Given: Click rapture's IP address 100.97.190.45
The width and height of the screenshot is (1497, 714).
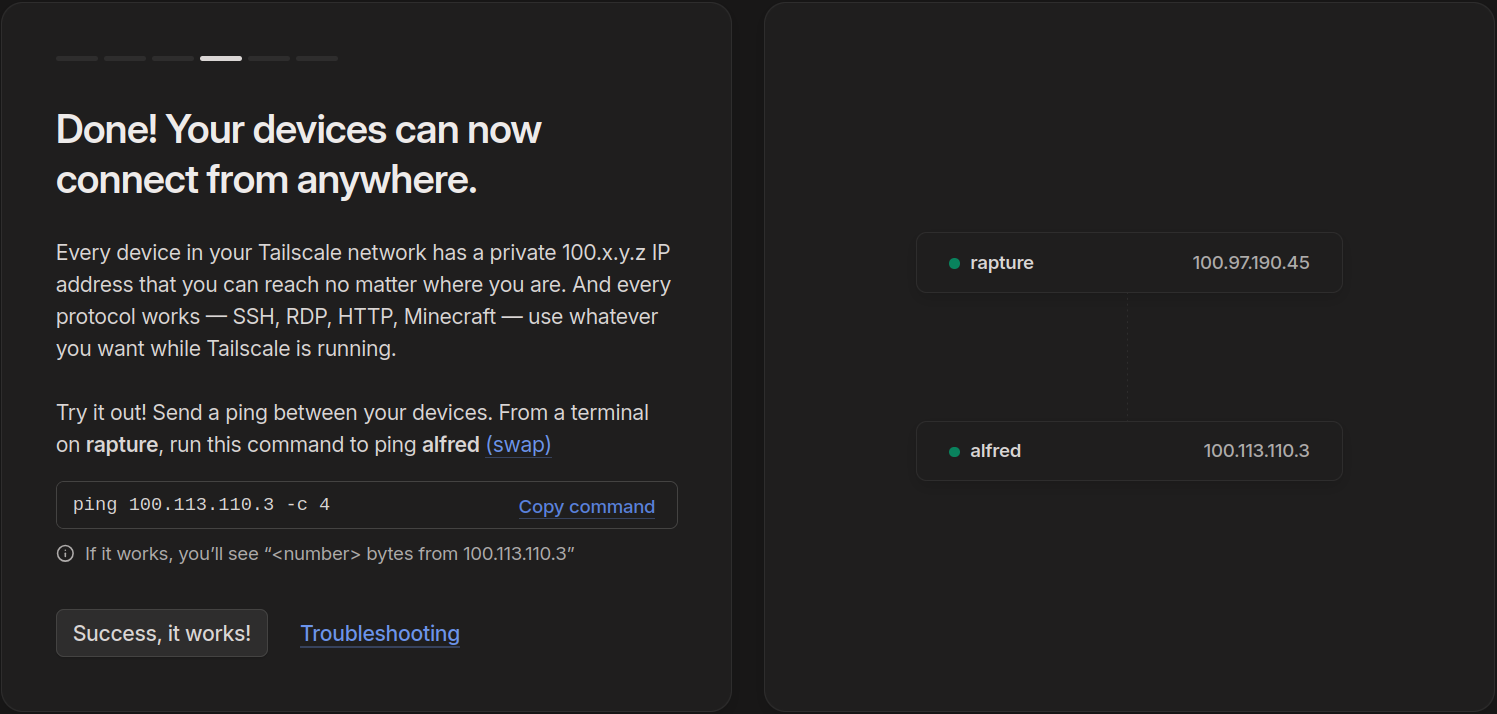Looking at the screenshot, I should pos(1250,263).
